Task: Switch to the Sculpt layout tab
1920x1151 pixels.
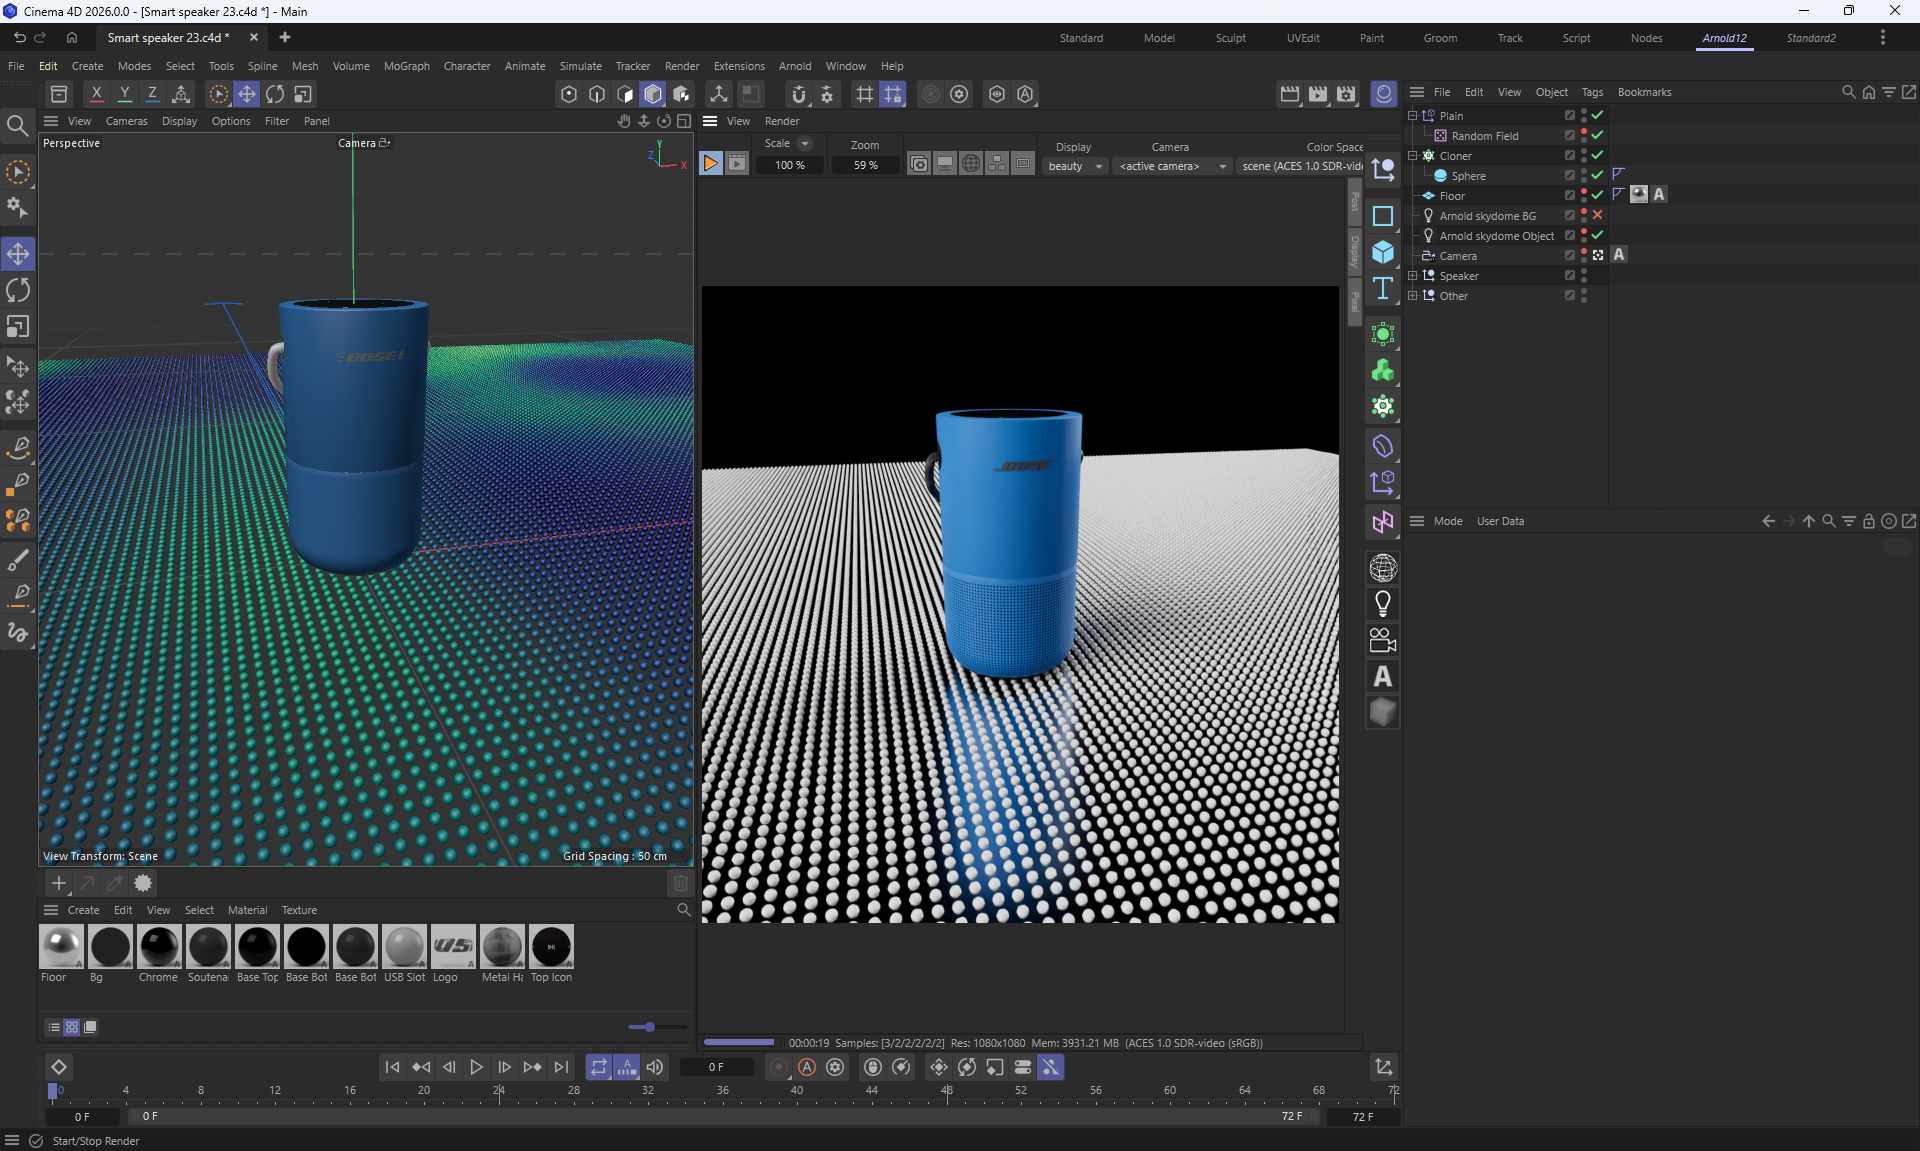Action: (x=1230, y=38)
